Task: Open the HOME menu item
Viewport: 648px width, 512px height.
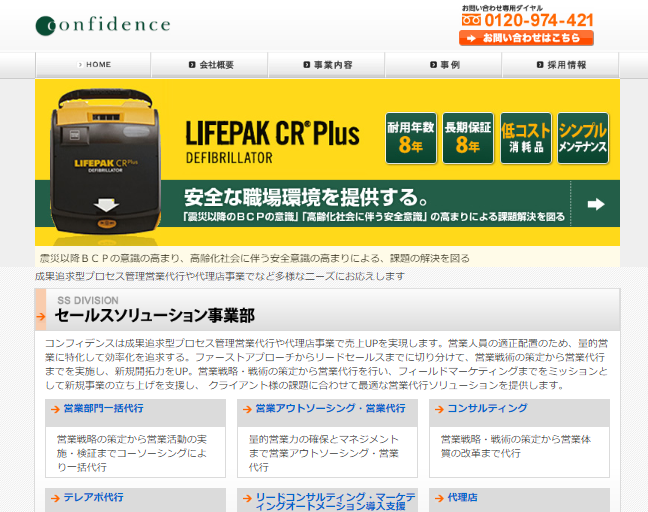Action: point(93,65)
